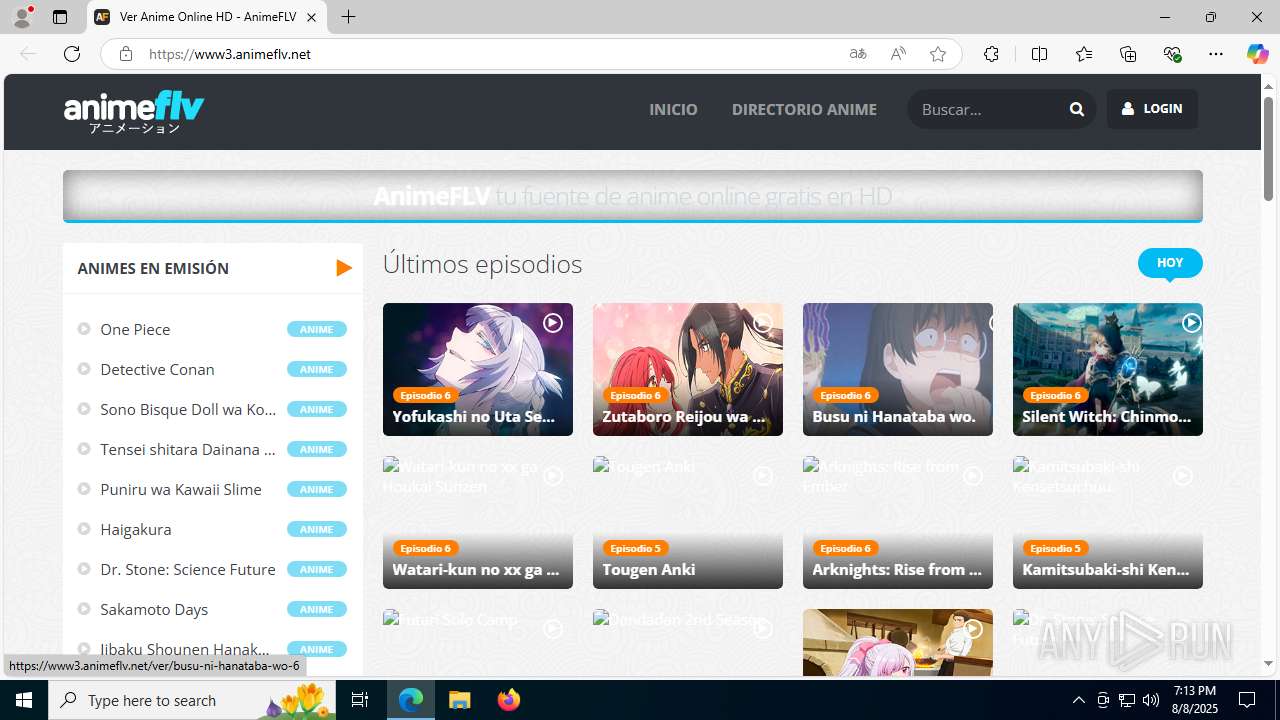This screenshot has height=720, width=1280.
Task: Click the AnimeFLV logo
Action: click(134, 112)
